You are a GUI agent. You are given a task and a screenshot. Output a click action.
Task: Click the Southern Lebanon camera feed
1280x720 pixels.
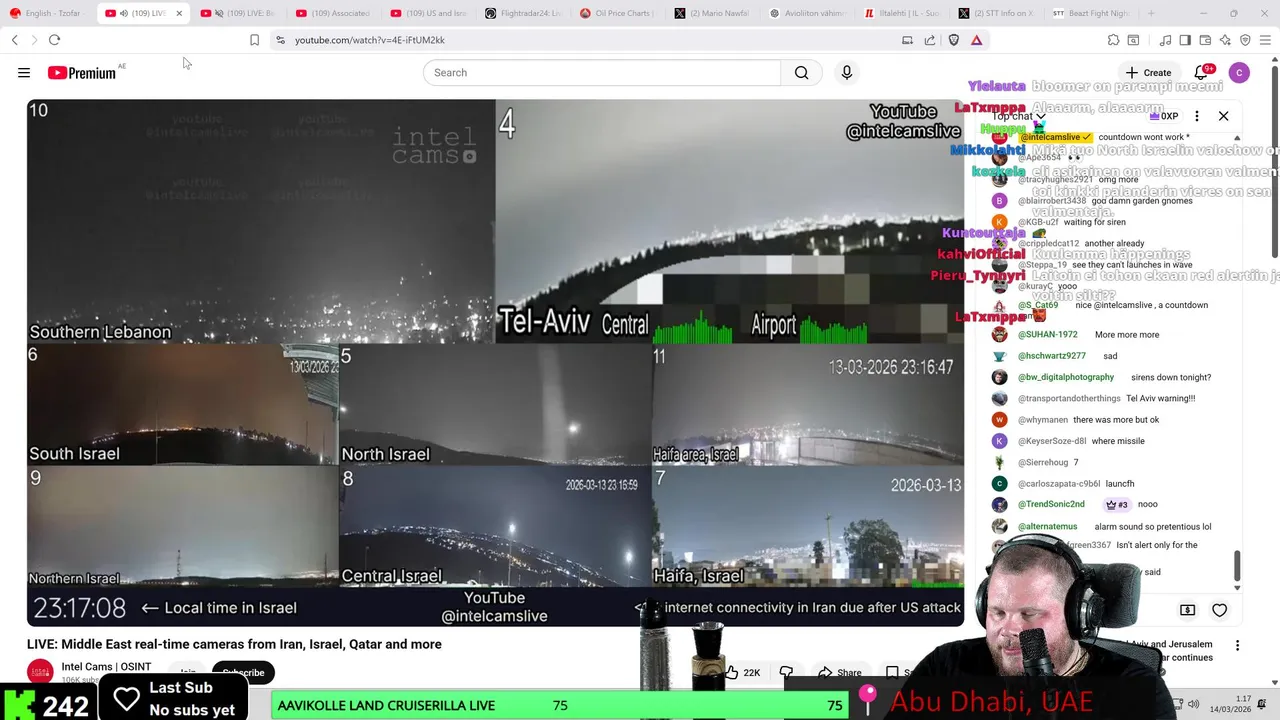click(261, 221)
